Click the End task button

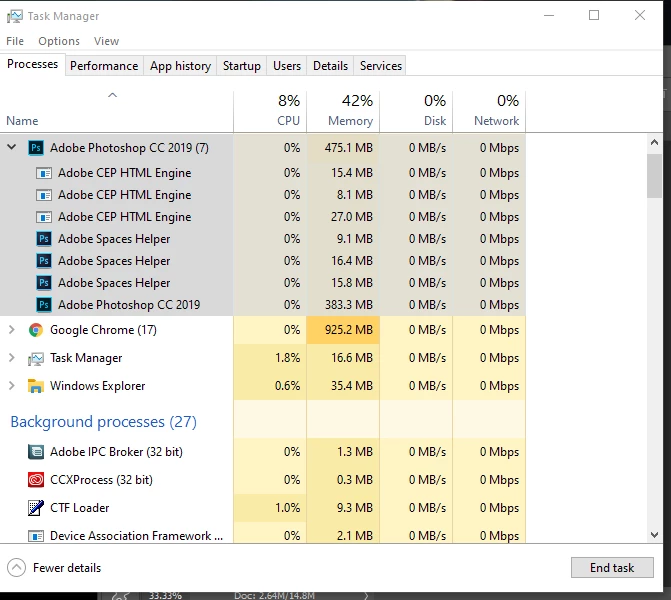612,567
